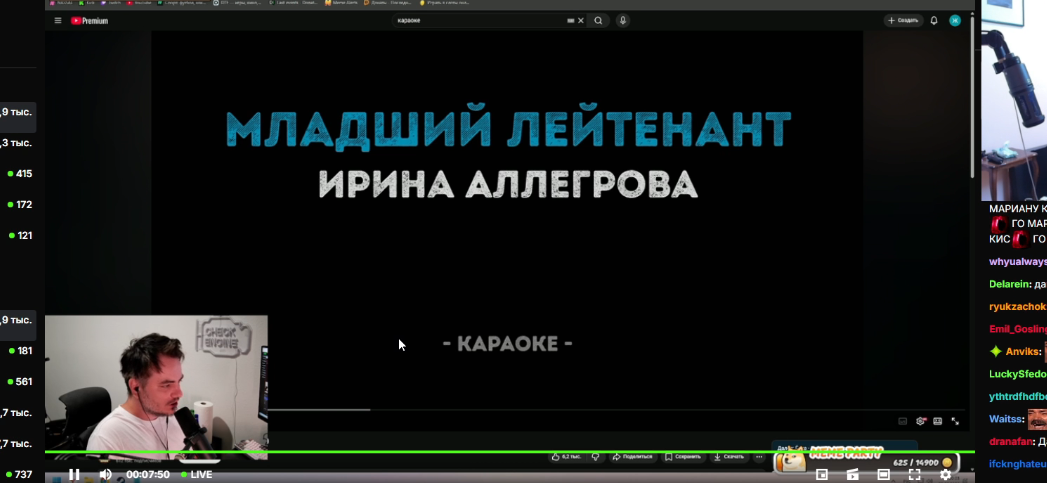Open the stream clip creation icon
Screen dimensions: 1047x483
coord(853,474)
